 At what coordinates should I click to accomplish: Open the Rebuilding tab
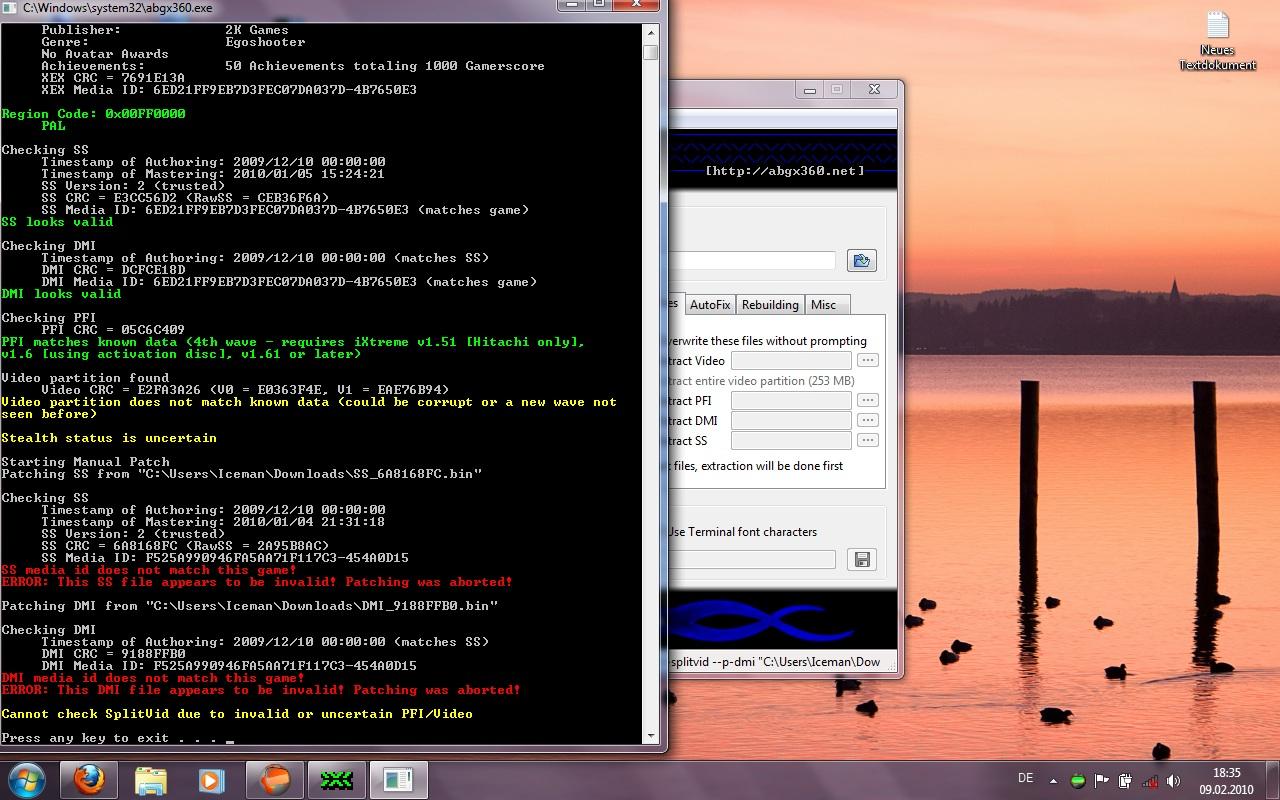coord(770,305)
